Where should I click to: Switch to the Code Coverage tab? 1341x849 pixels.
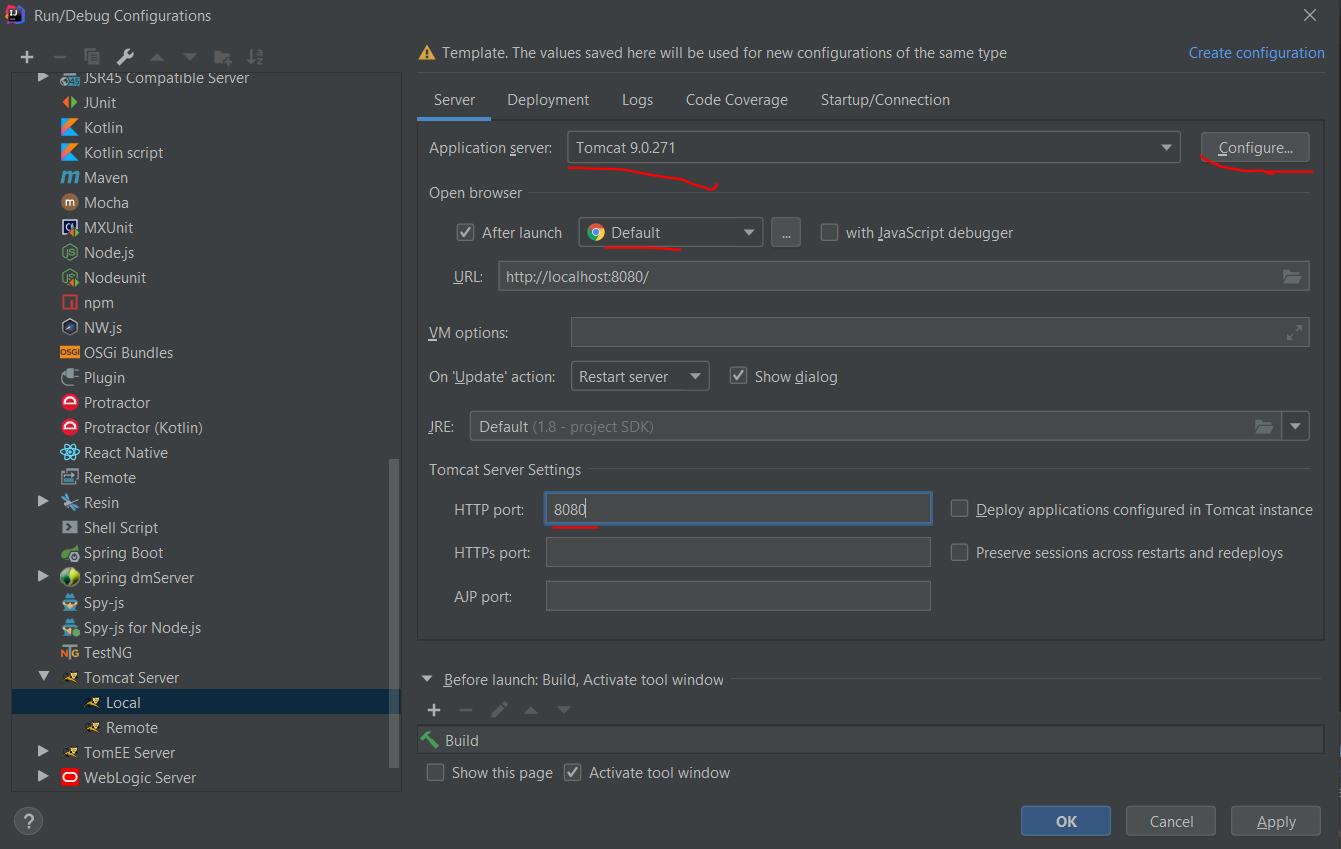tap(737, 100)
